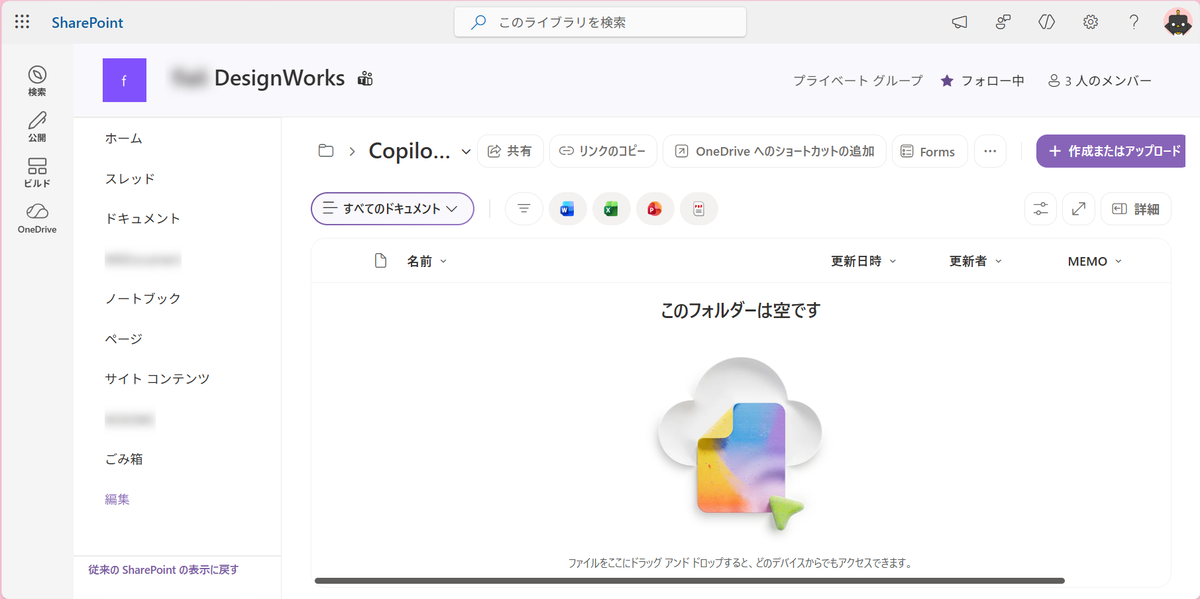Filter by Word documents icon
The width and height of the screenshot is (1200, 599).
(x=567, y=209)
